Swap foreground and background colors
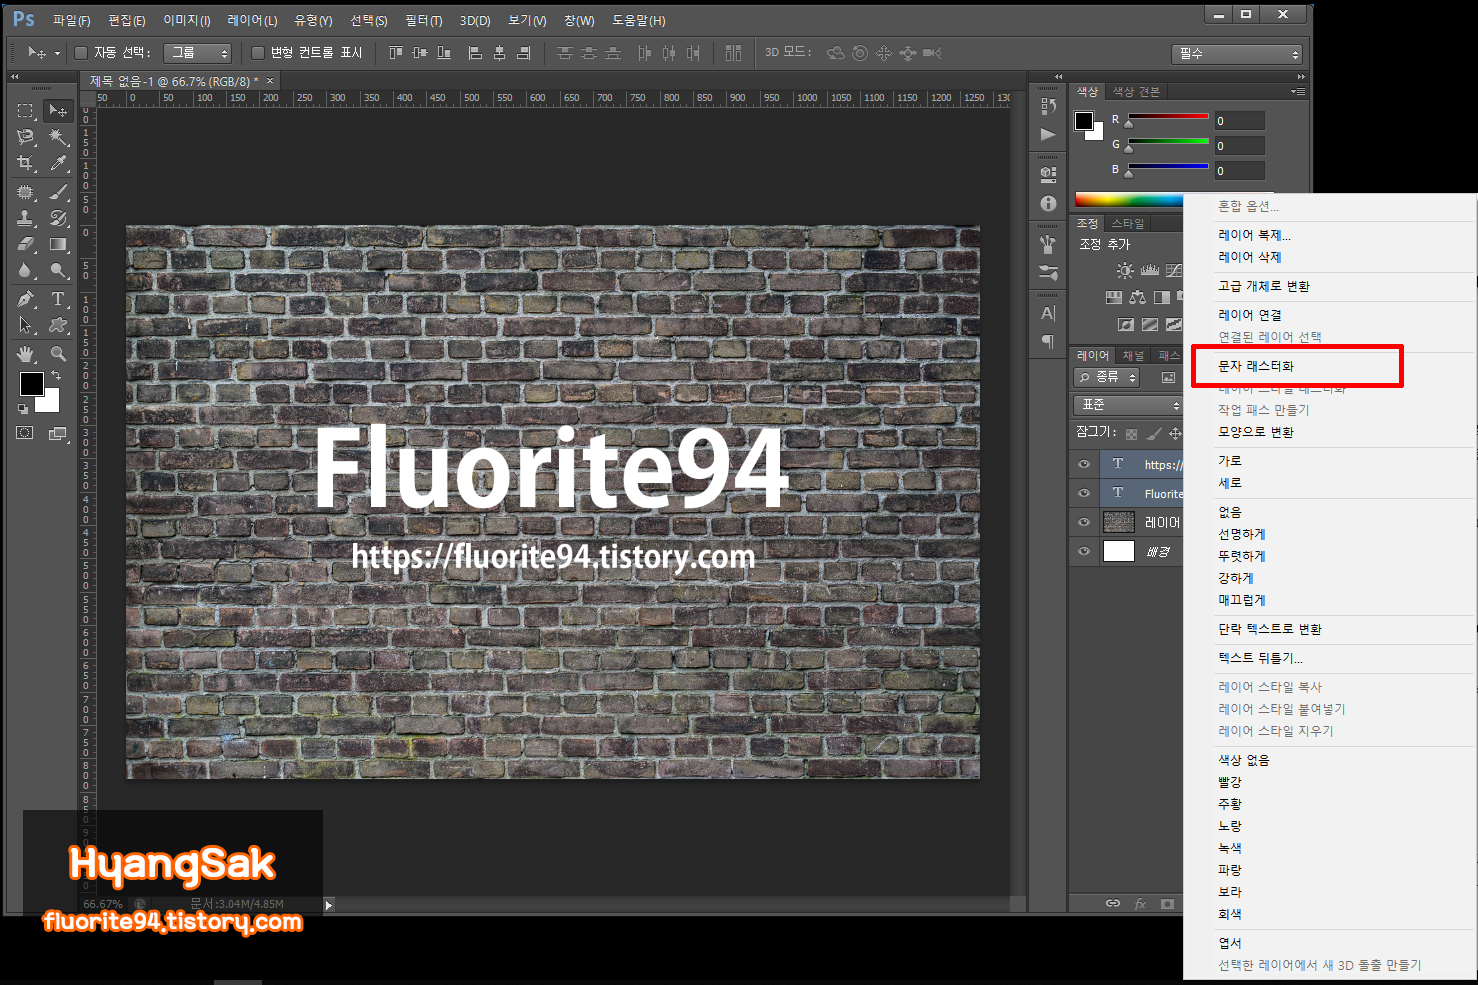 coord(56,375)
